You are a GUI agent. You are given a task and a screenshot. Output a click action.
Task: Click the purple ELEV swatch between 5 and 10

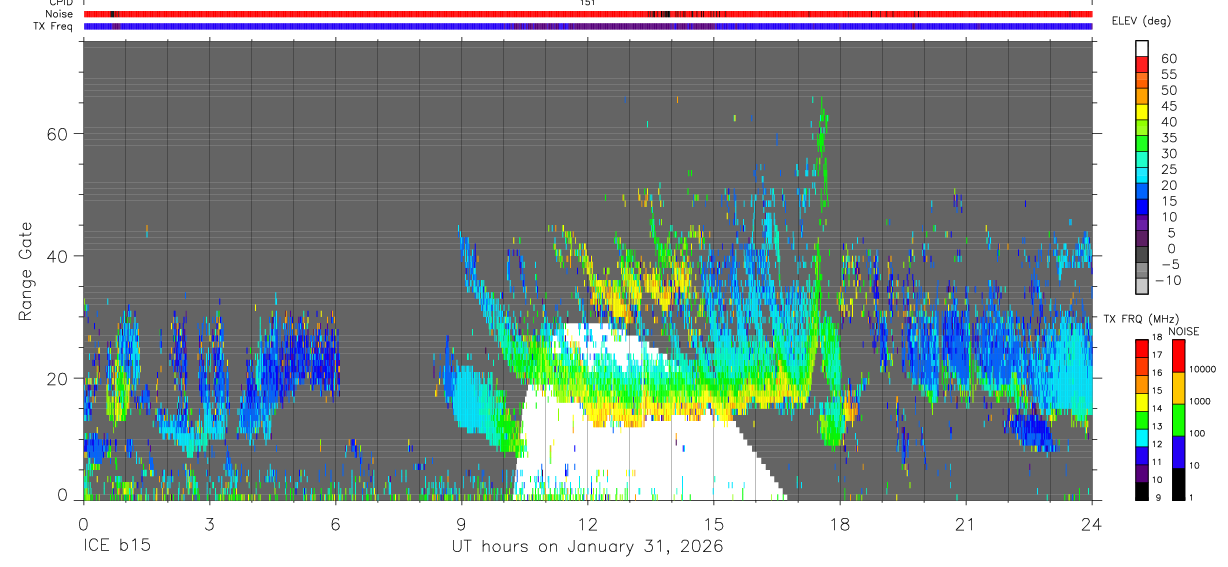[1143, 224]
